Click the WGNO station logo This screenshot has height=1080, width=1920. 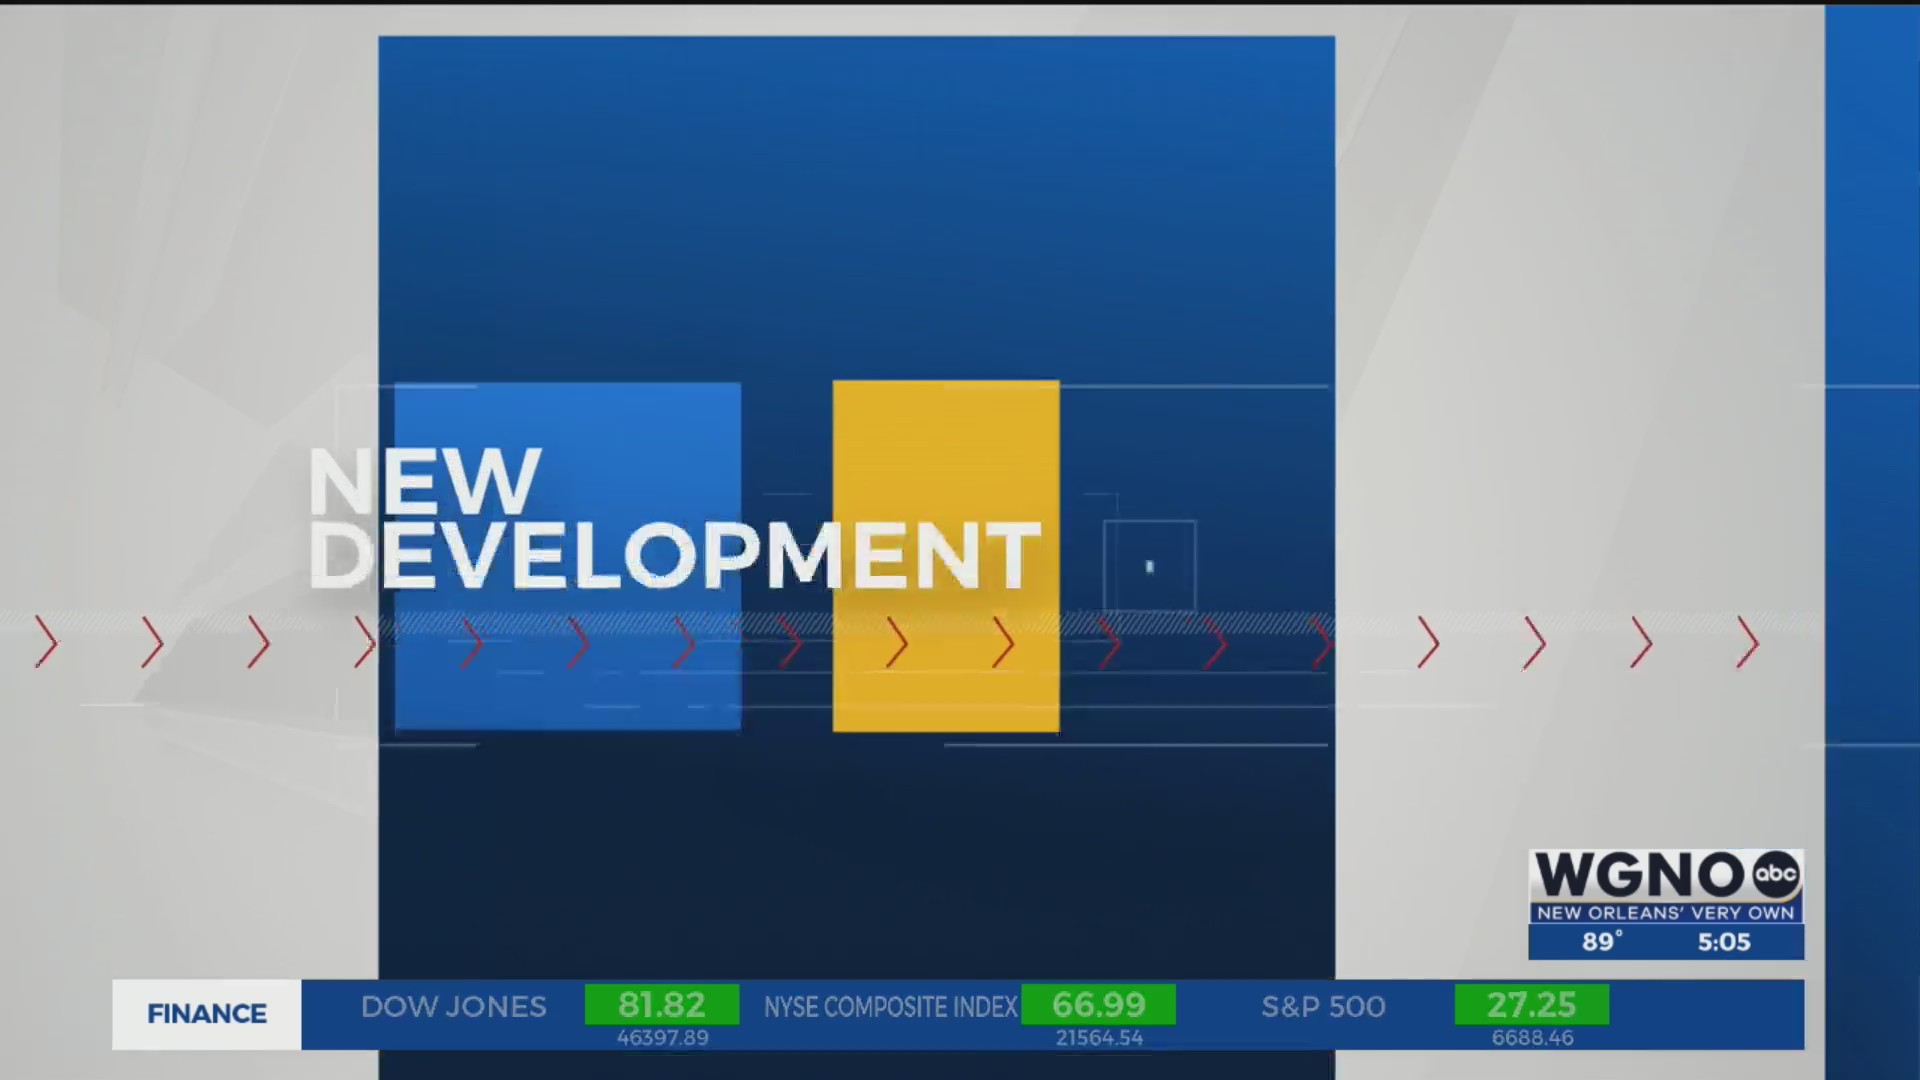pos(1640,875)
